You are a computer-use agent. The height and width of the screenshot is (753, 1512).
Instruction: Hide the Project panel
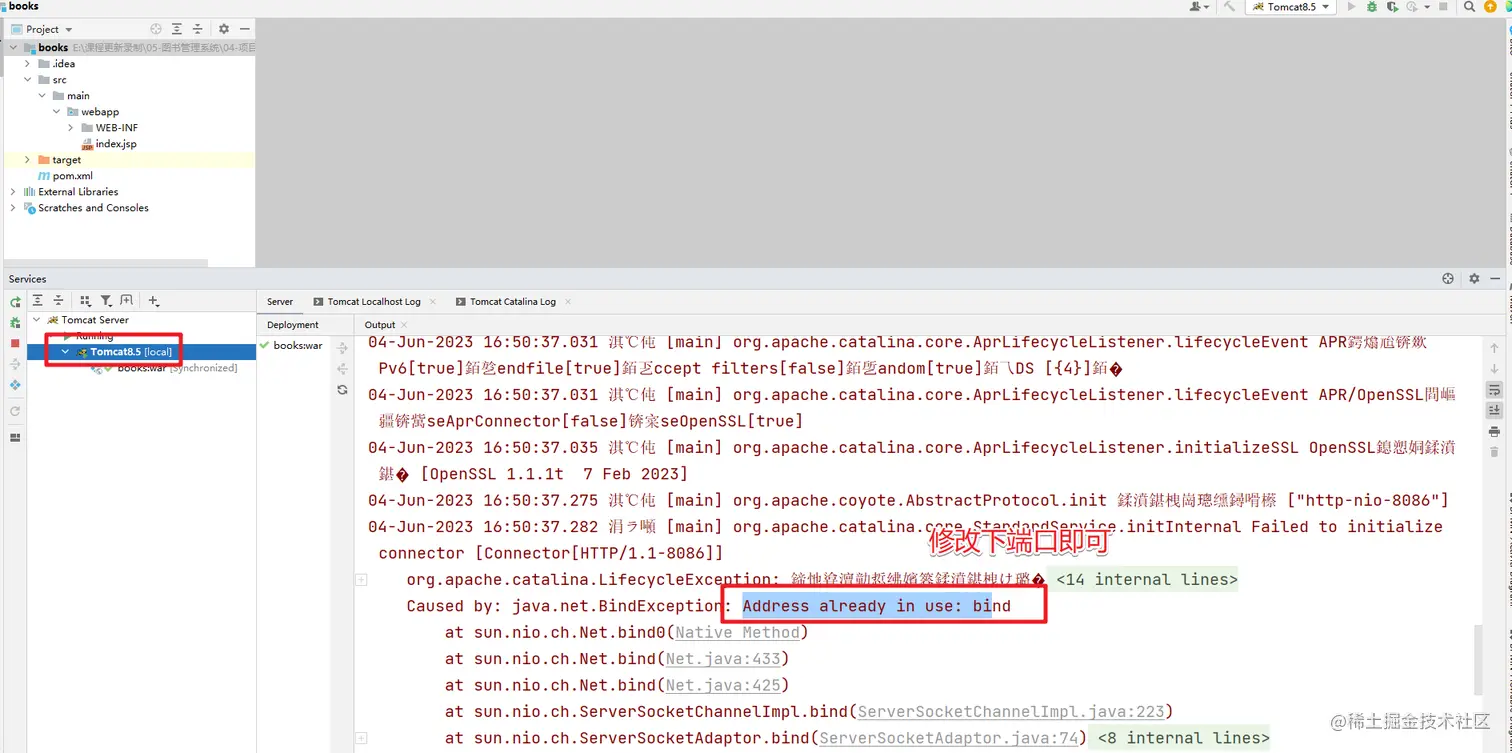pyautogui.click(x=244, y=29)
